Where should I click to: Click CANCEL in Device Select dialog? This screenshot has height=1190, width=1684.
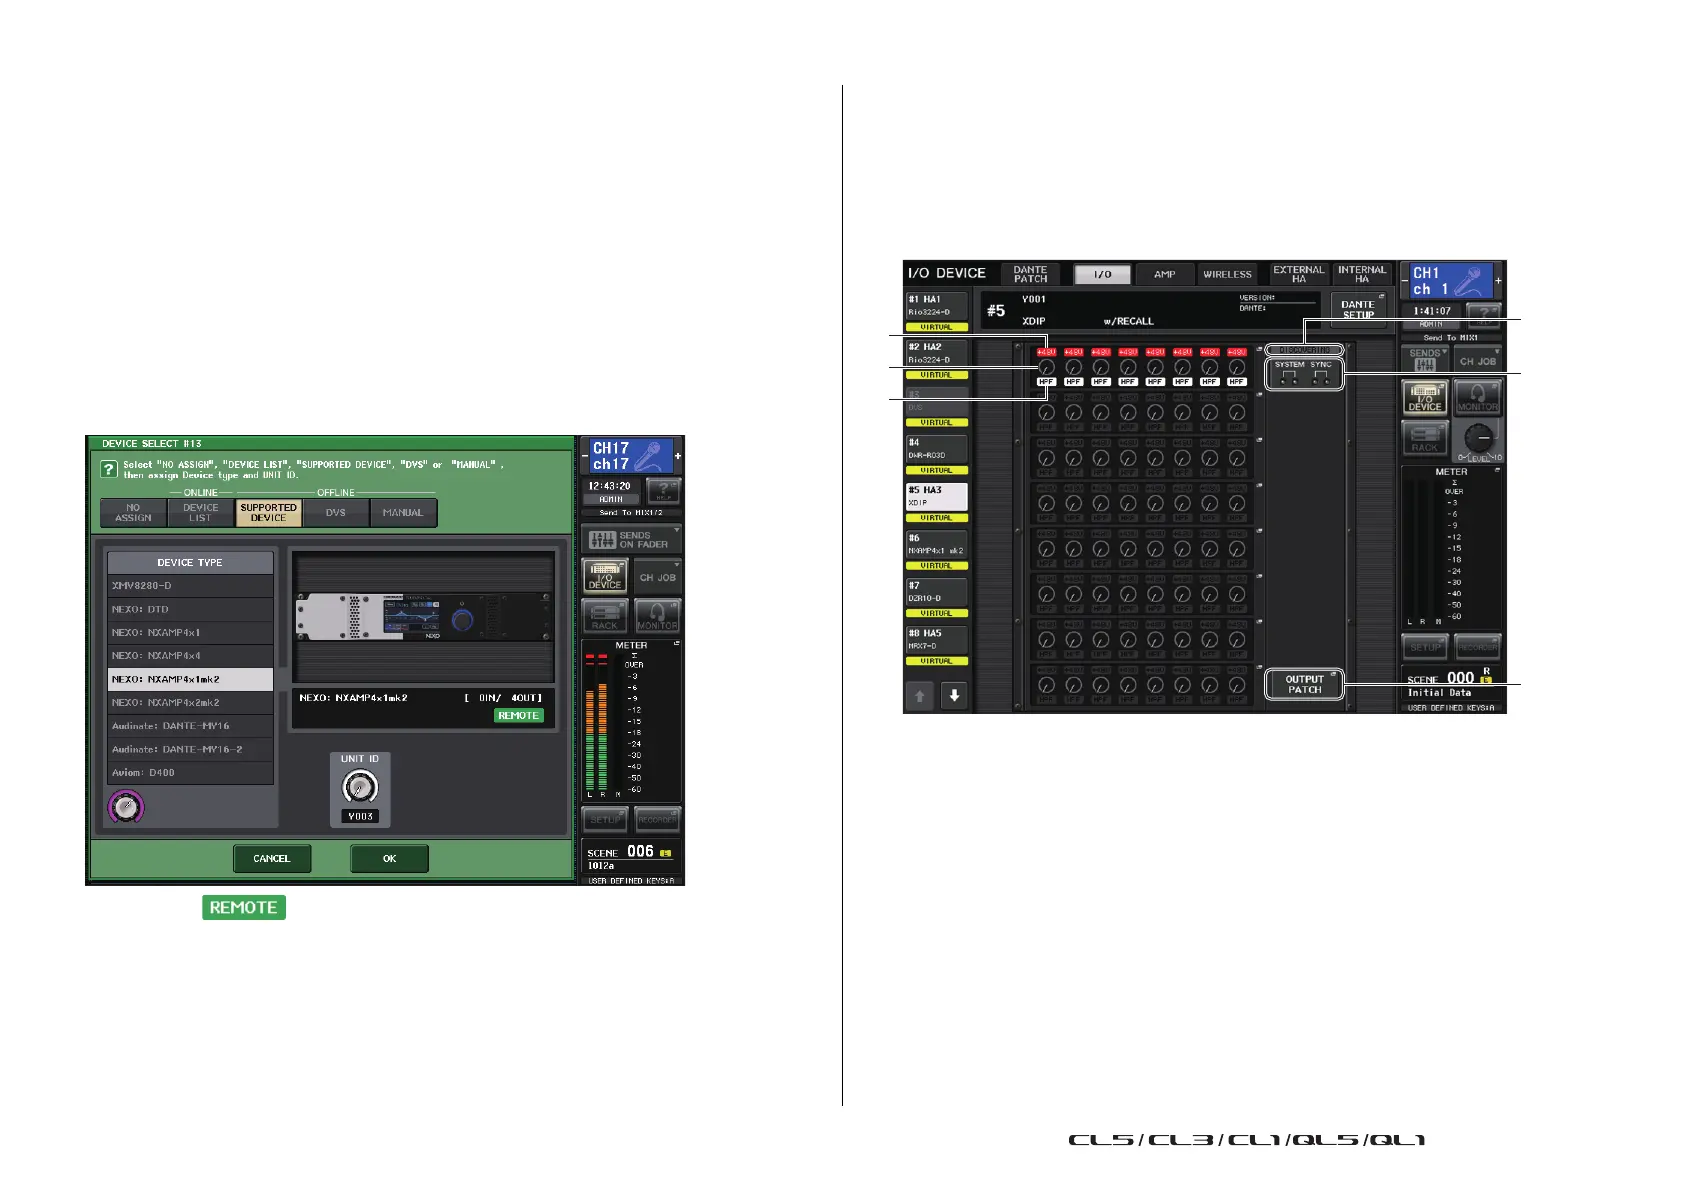272,859
